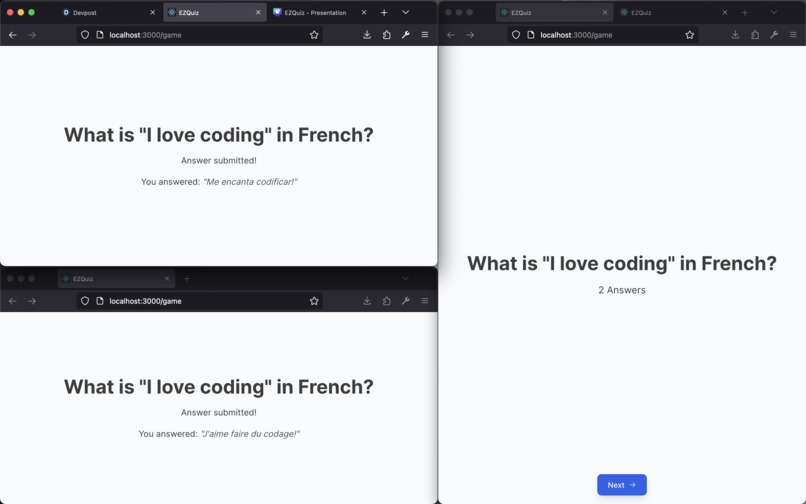Go back in the right browser window
Viewport: 806px width, 504px height.
click(x=451, y=35)
